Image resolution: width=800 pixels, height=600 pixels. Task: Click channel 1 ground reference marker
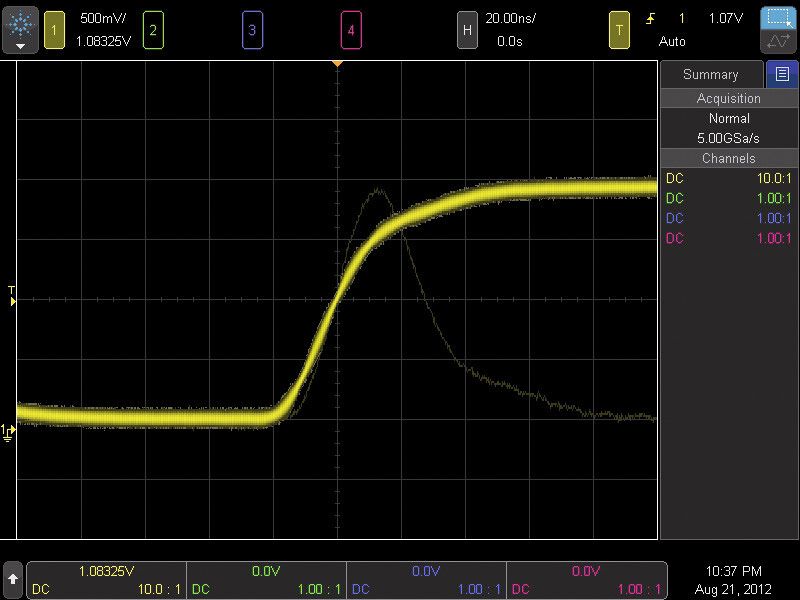pos(8,431)
